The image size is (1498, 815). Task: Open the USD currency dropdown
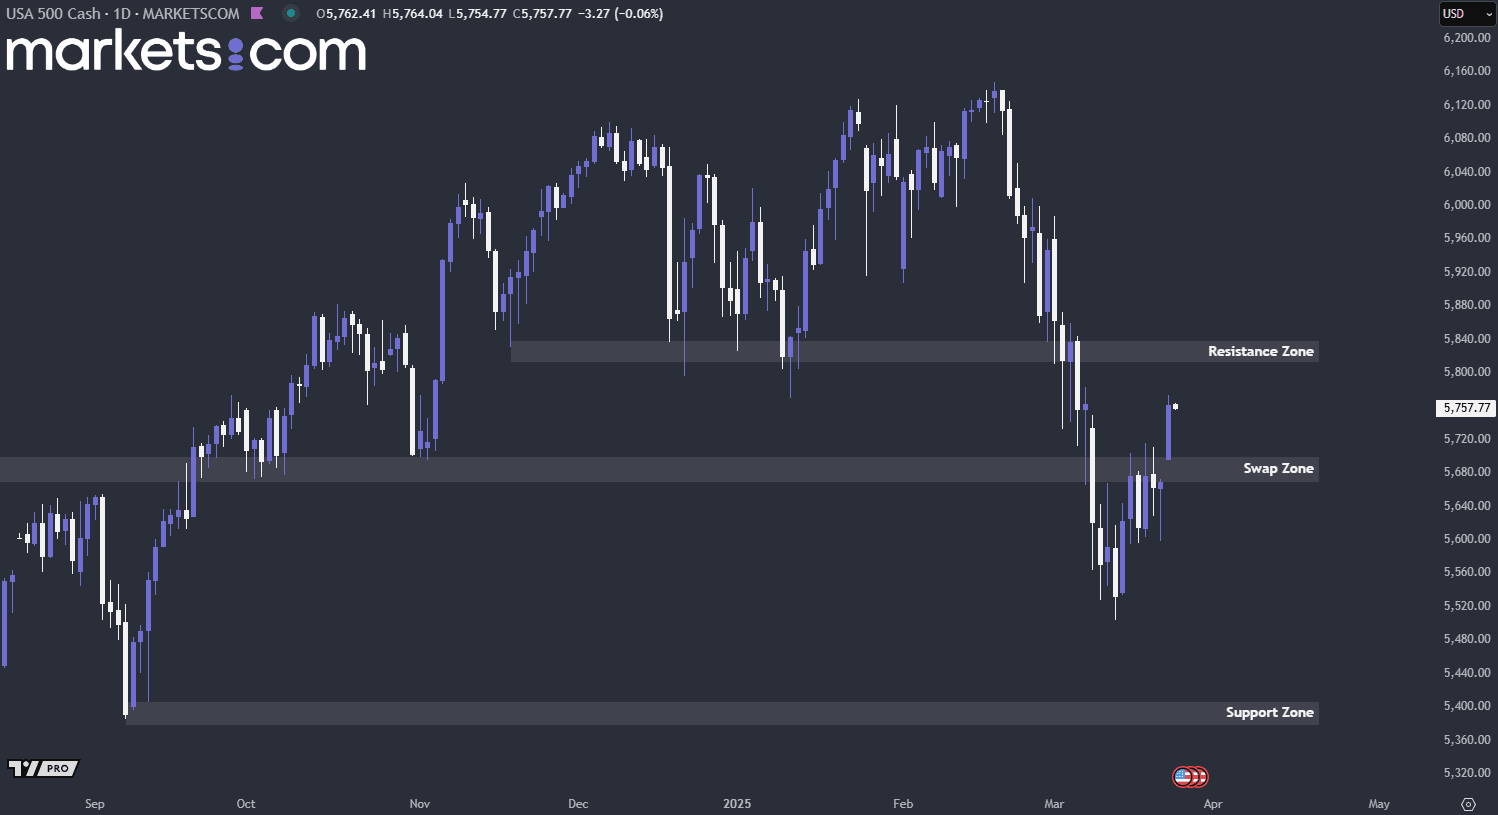(1466, 14)
